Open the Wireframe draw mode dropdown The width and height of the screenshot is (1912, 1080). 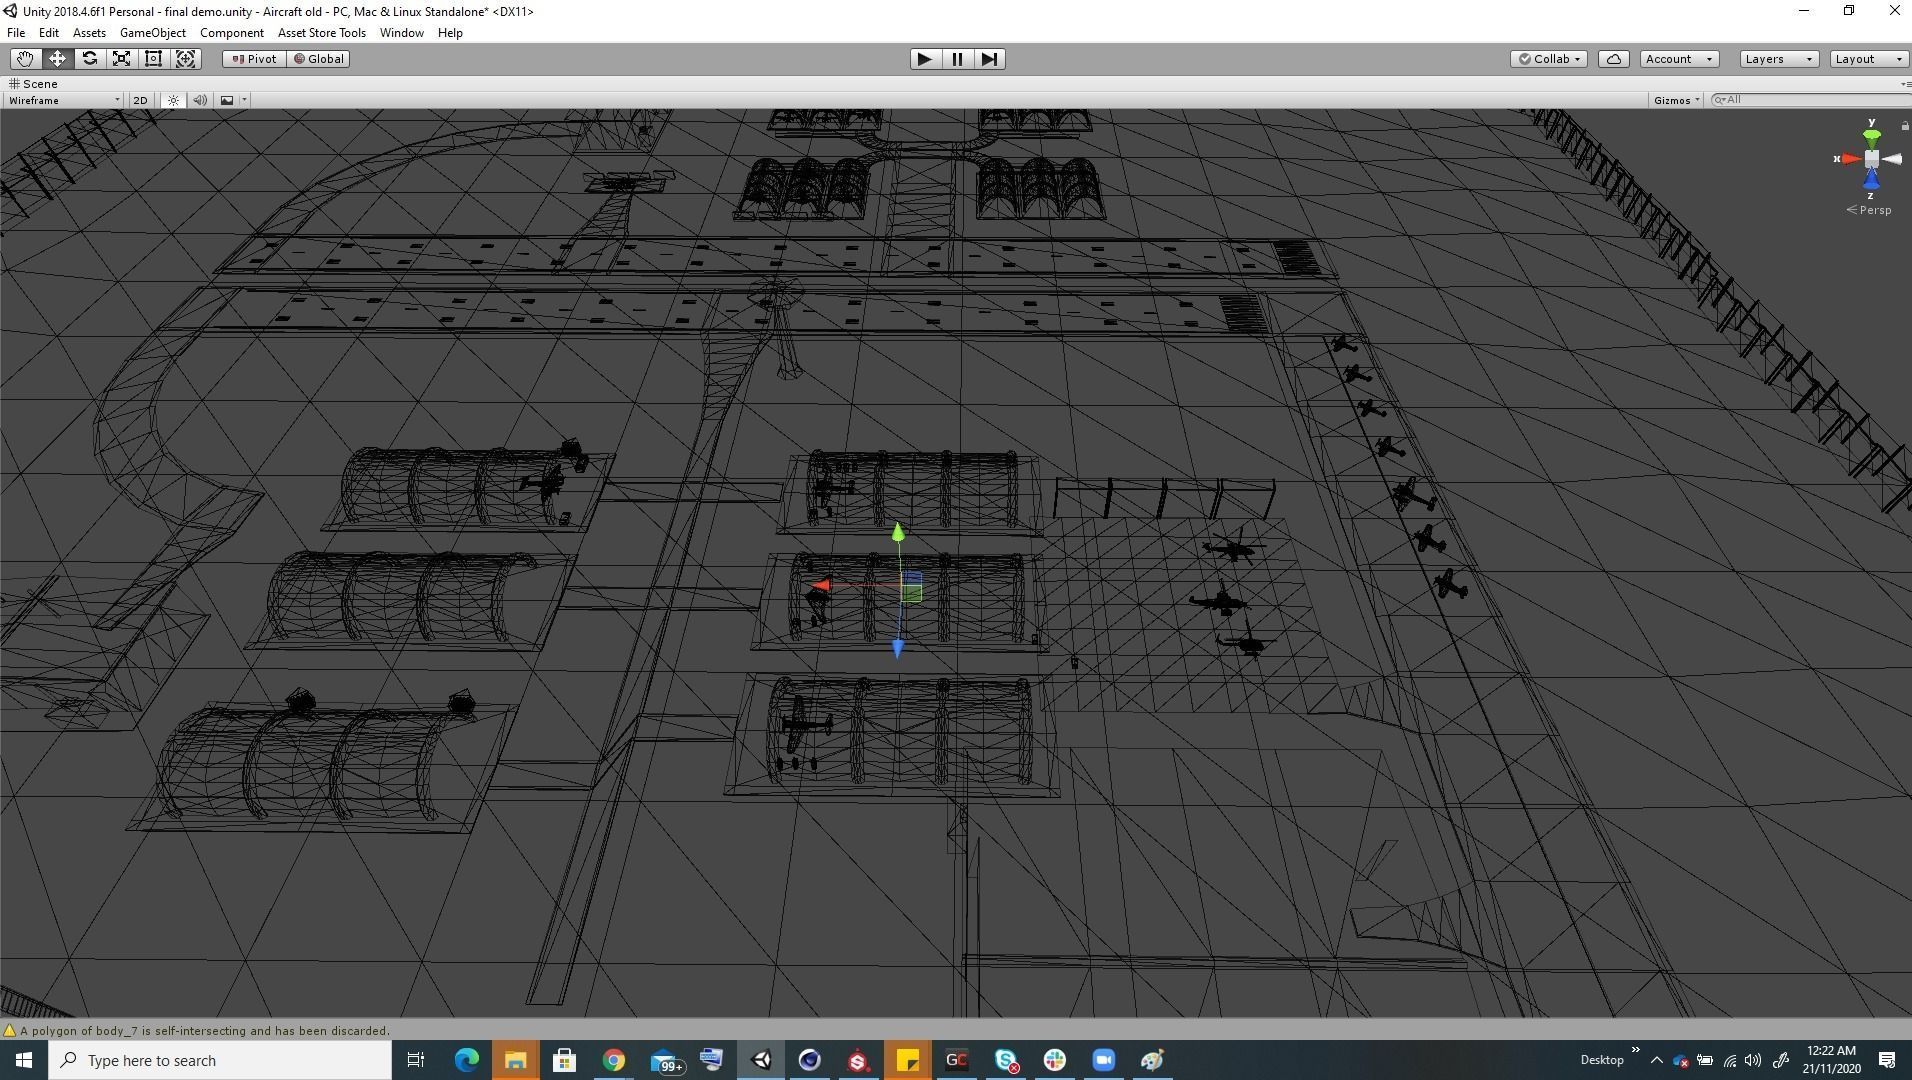pos(64,100)
